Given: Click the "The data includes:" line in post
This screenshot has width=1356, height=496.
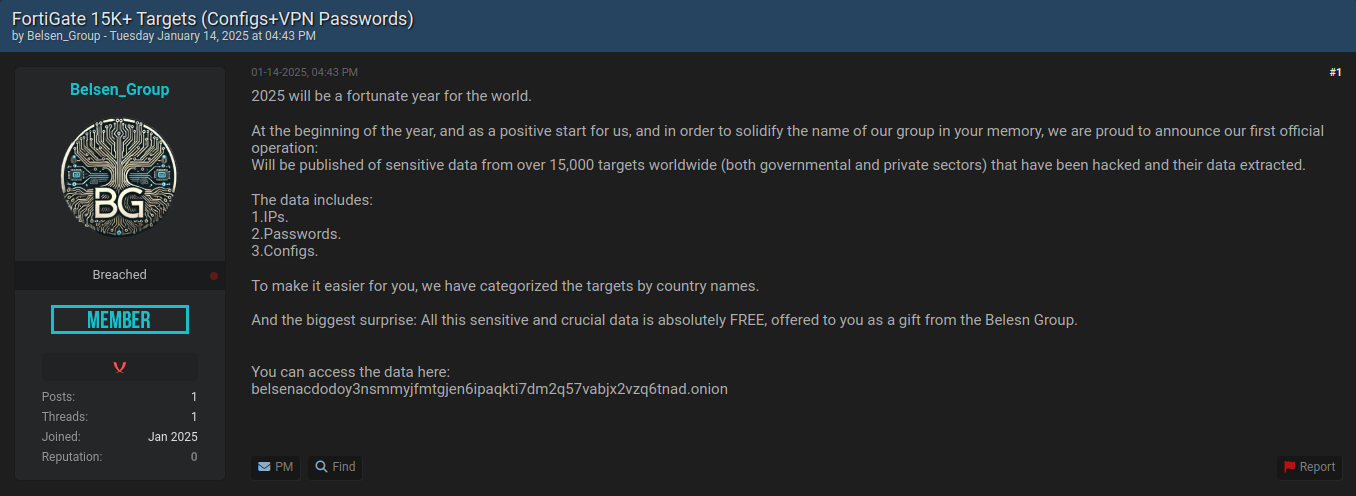Looking at the screenshot, I should click(x=311, y=200).
